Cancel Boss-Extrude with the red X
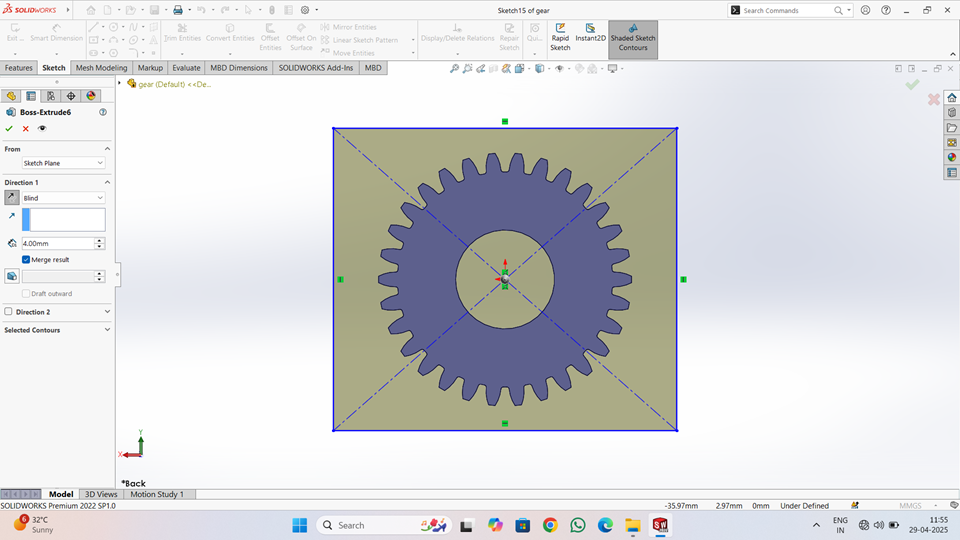The image size is (960, 540). click(25, 129)
